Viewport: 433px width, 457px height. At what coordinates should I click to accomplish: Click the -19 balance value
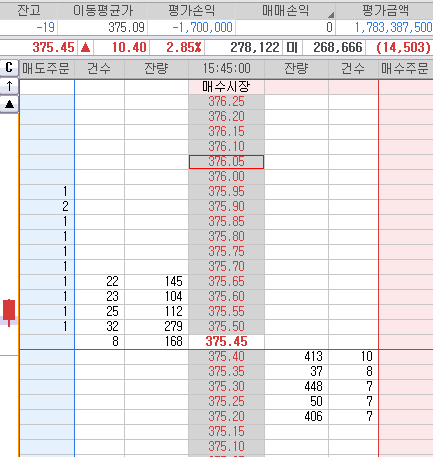(x=45, y=27)
